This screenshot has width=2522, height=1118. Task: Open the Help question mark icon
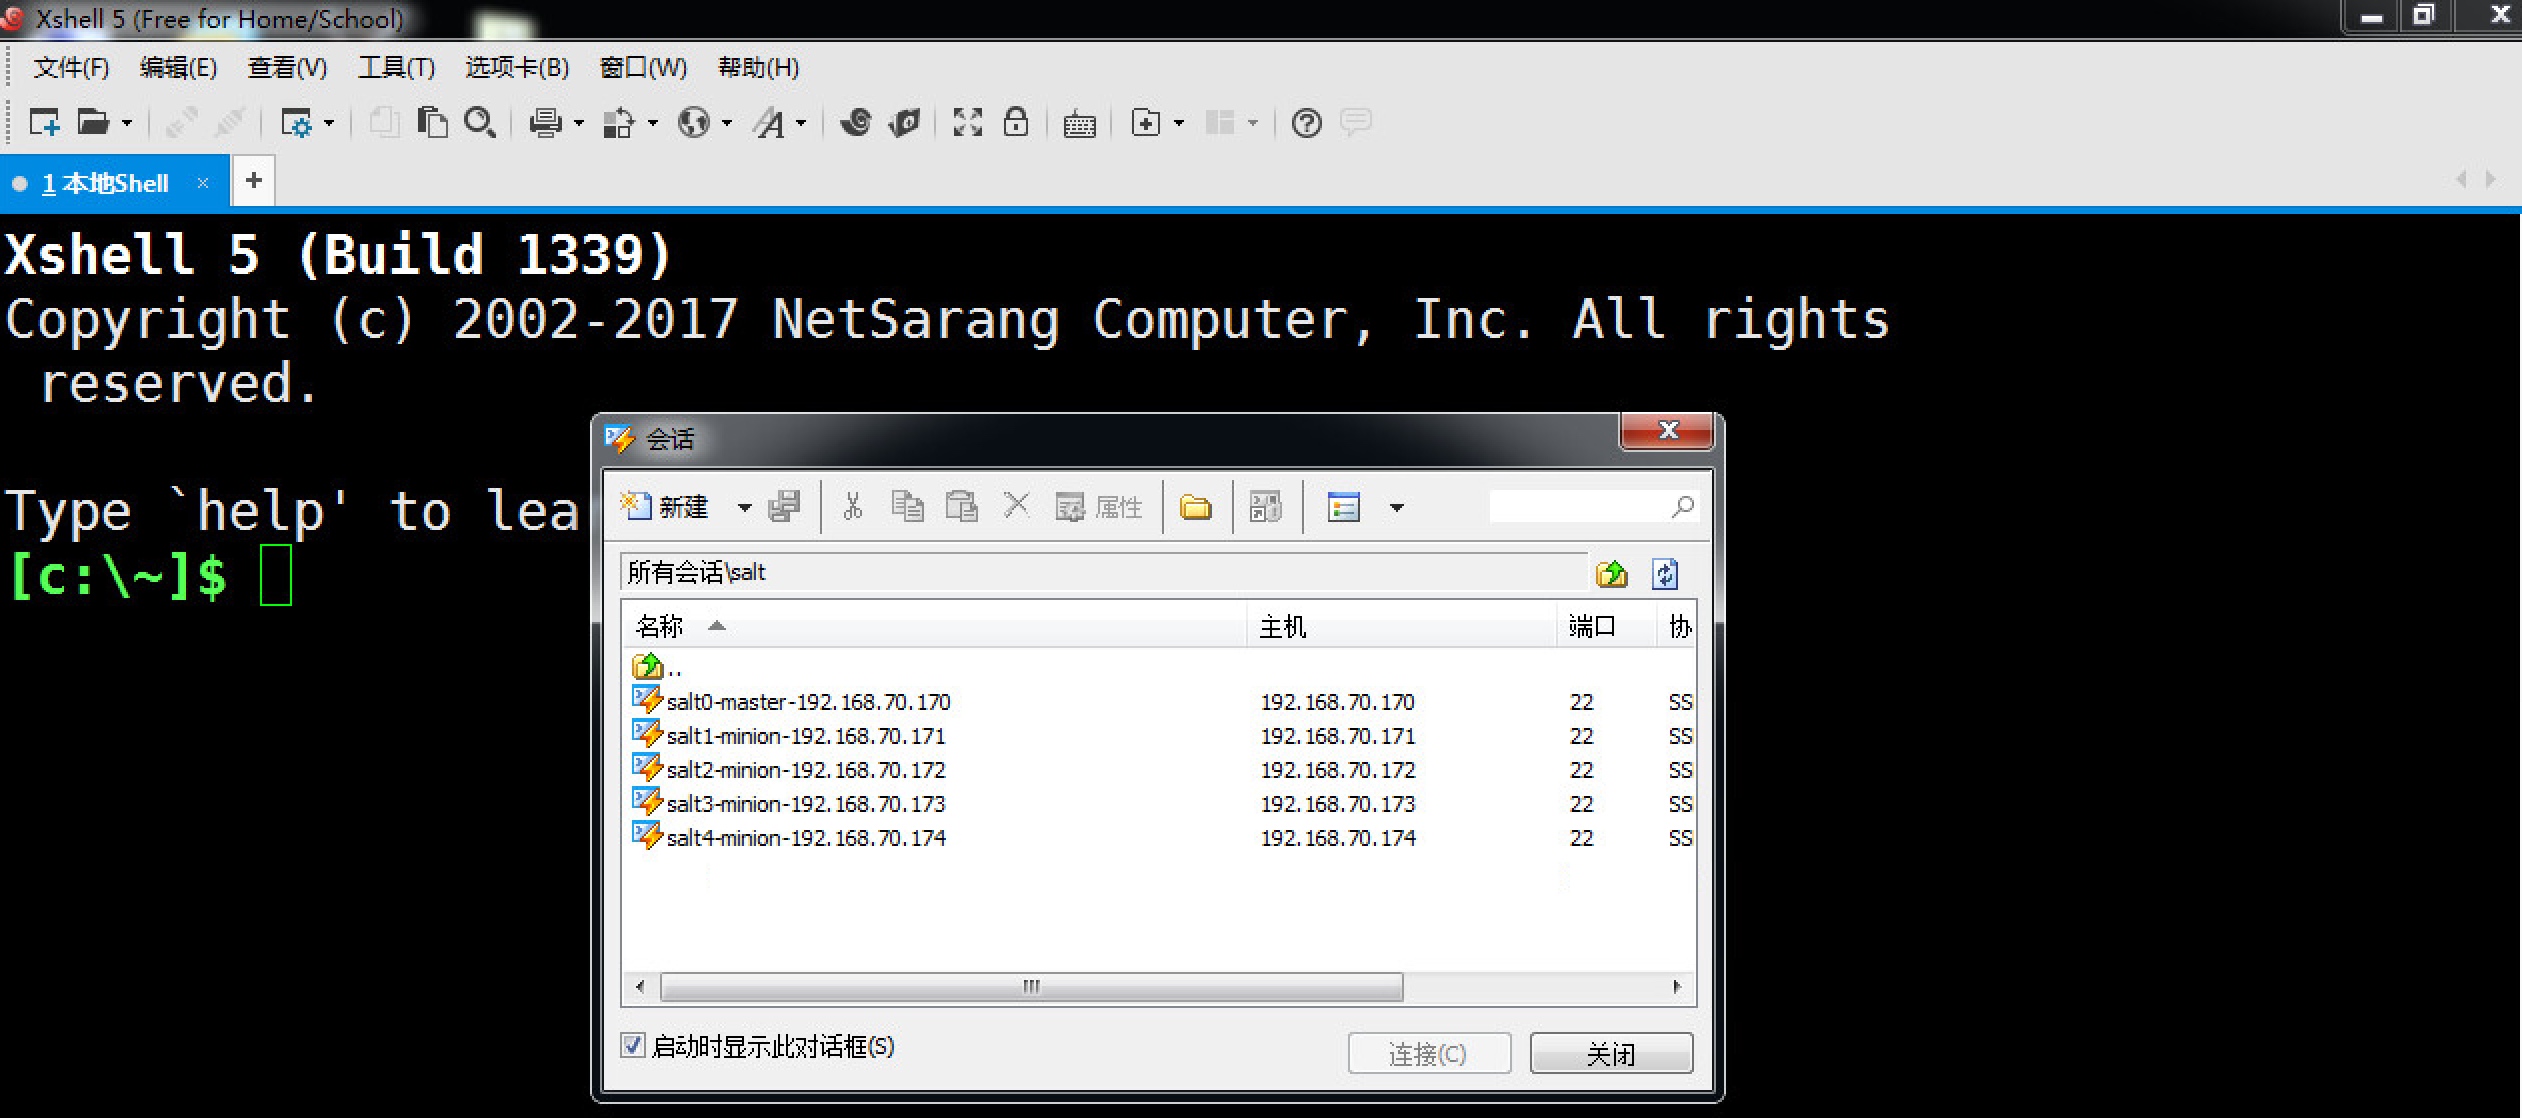click(x=1307, y=123)
